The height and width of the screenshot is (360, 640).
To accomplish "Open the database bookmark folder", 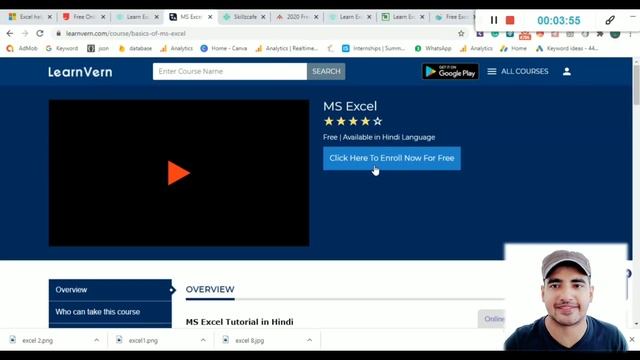I will 135,48.
